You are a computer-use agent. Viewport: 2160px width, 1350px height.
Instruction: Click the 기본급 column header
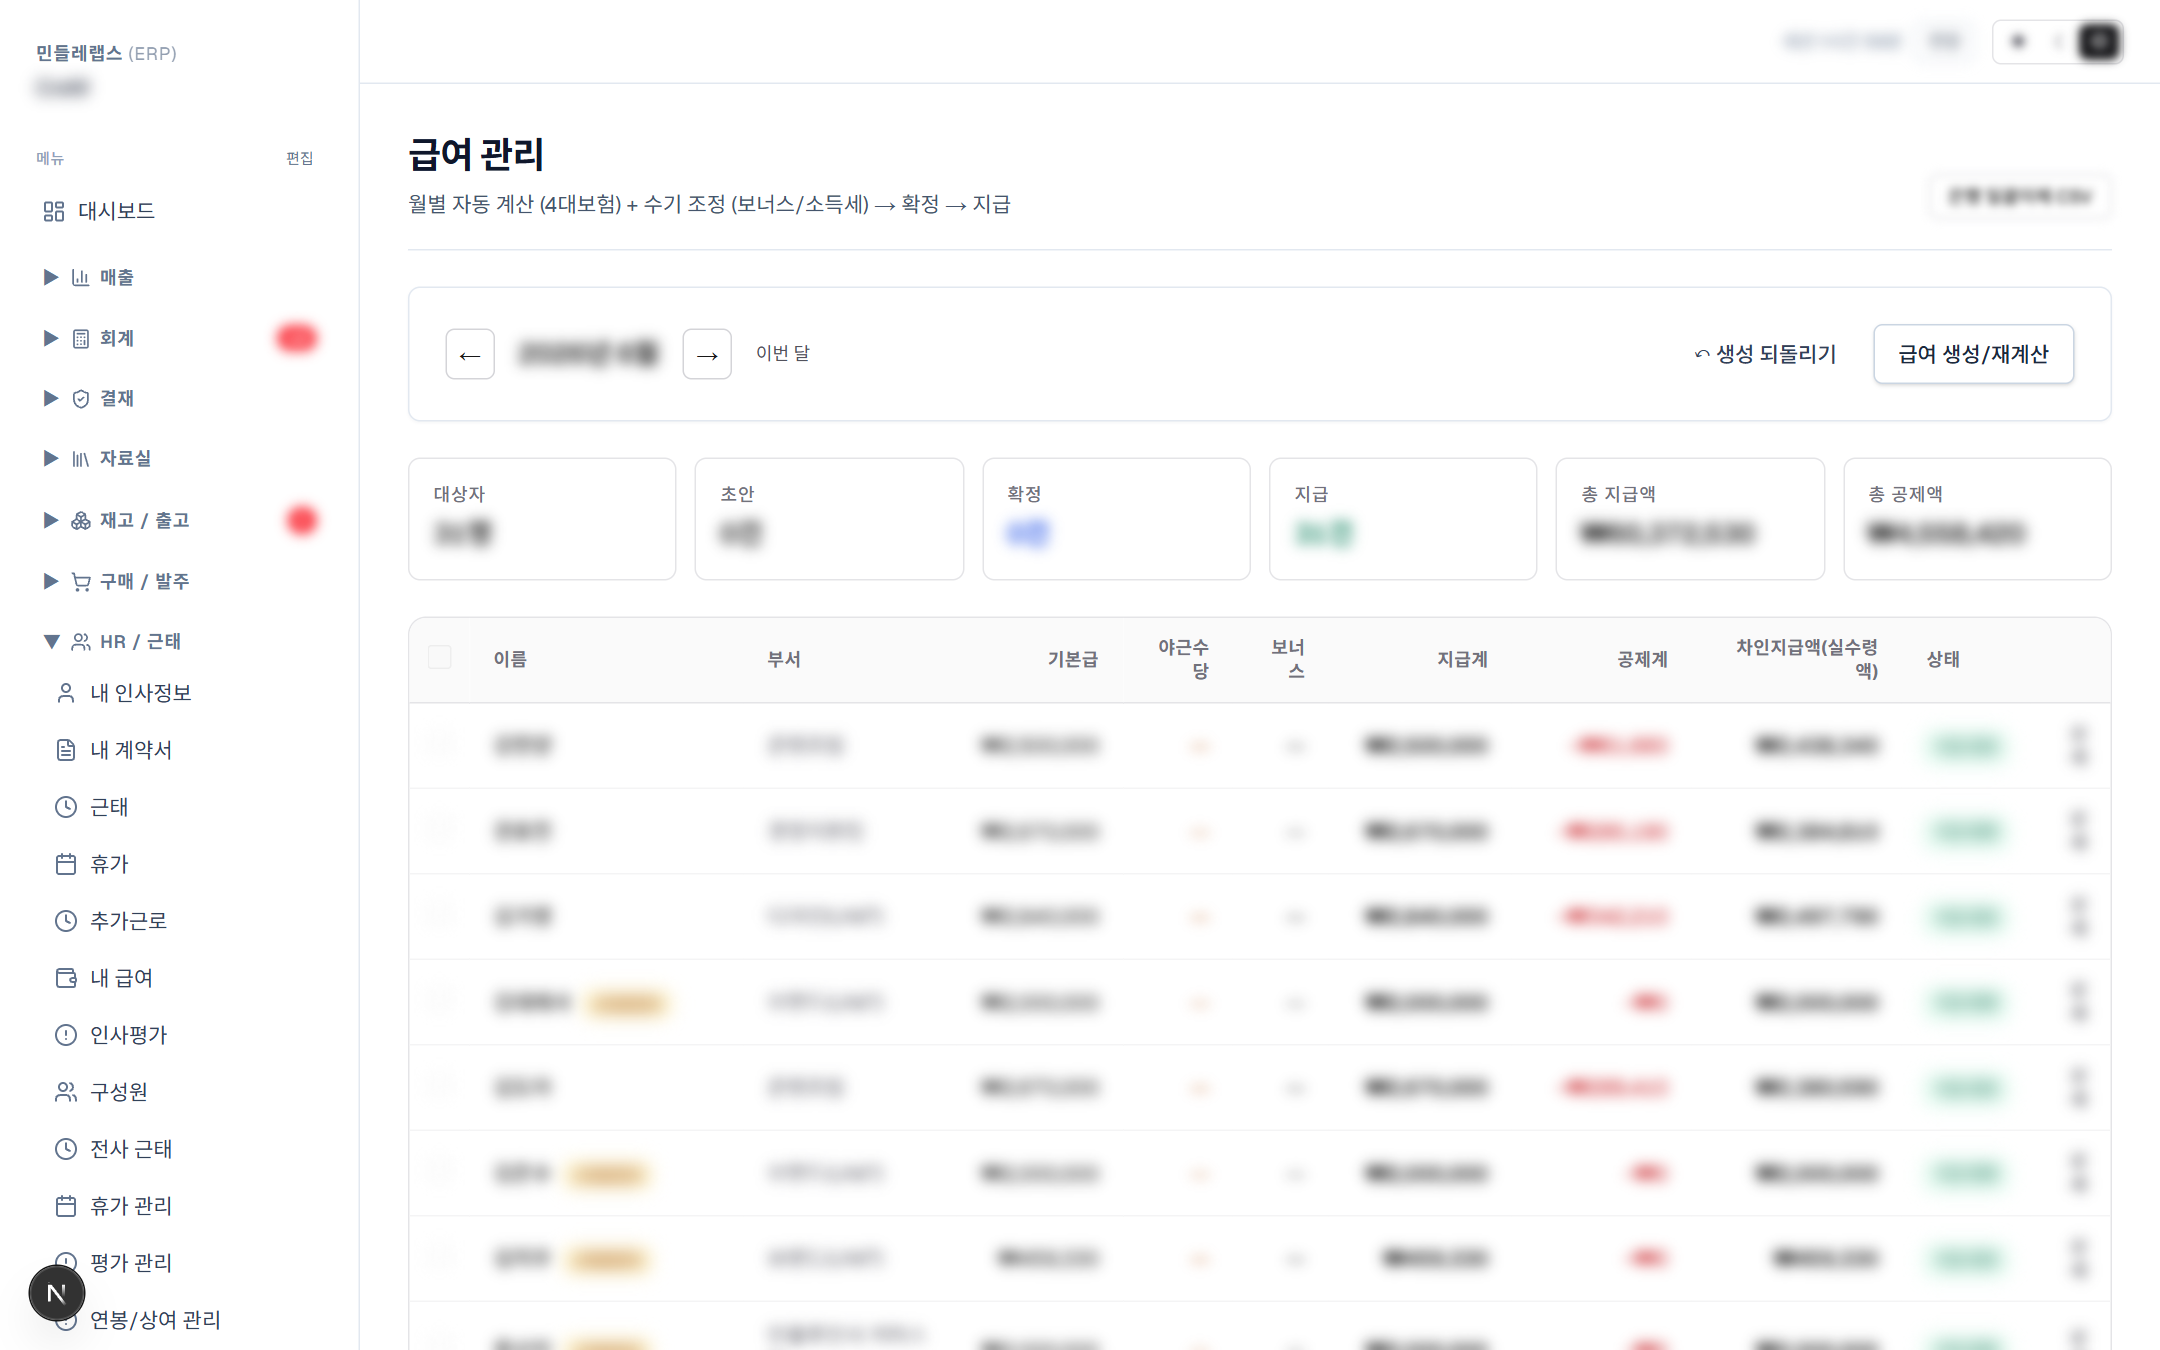(x=1072, y=659)
